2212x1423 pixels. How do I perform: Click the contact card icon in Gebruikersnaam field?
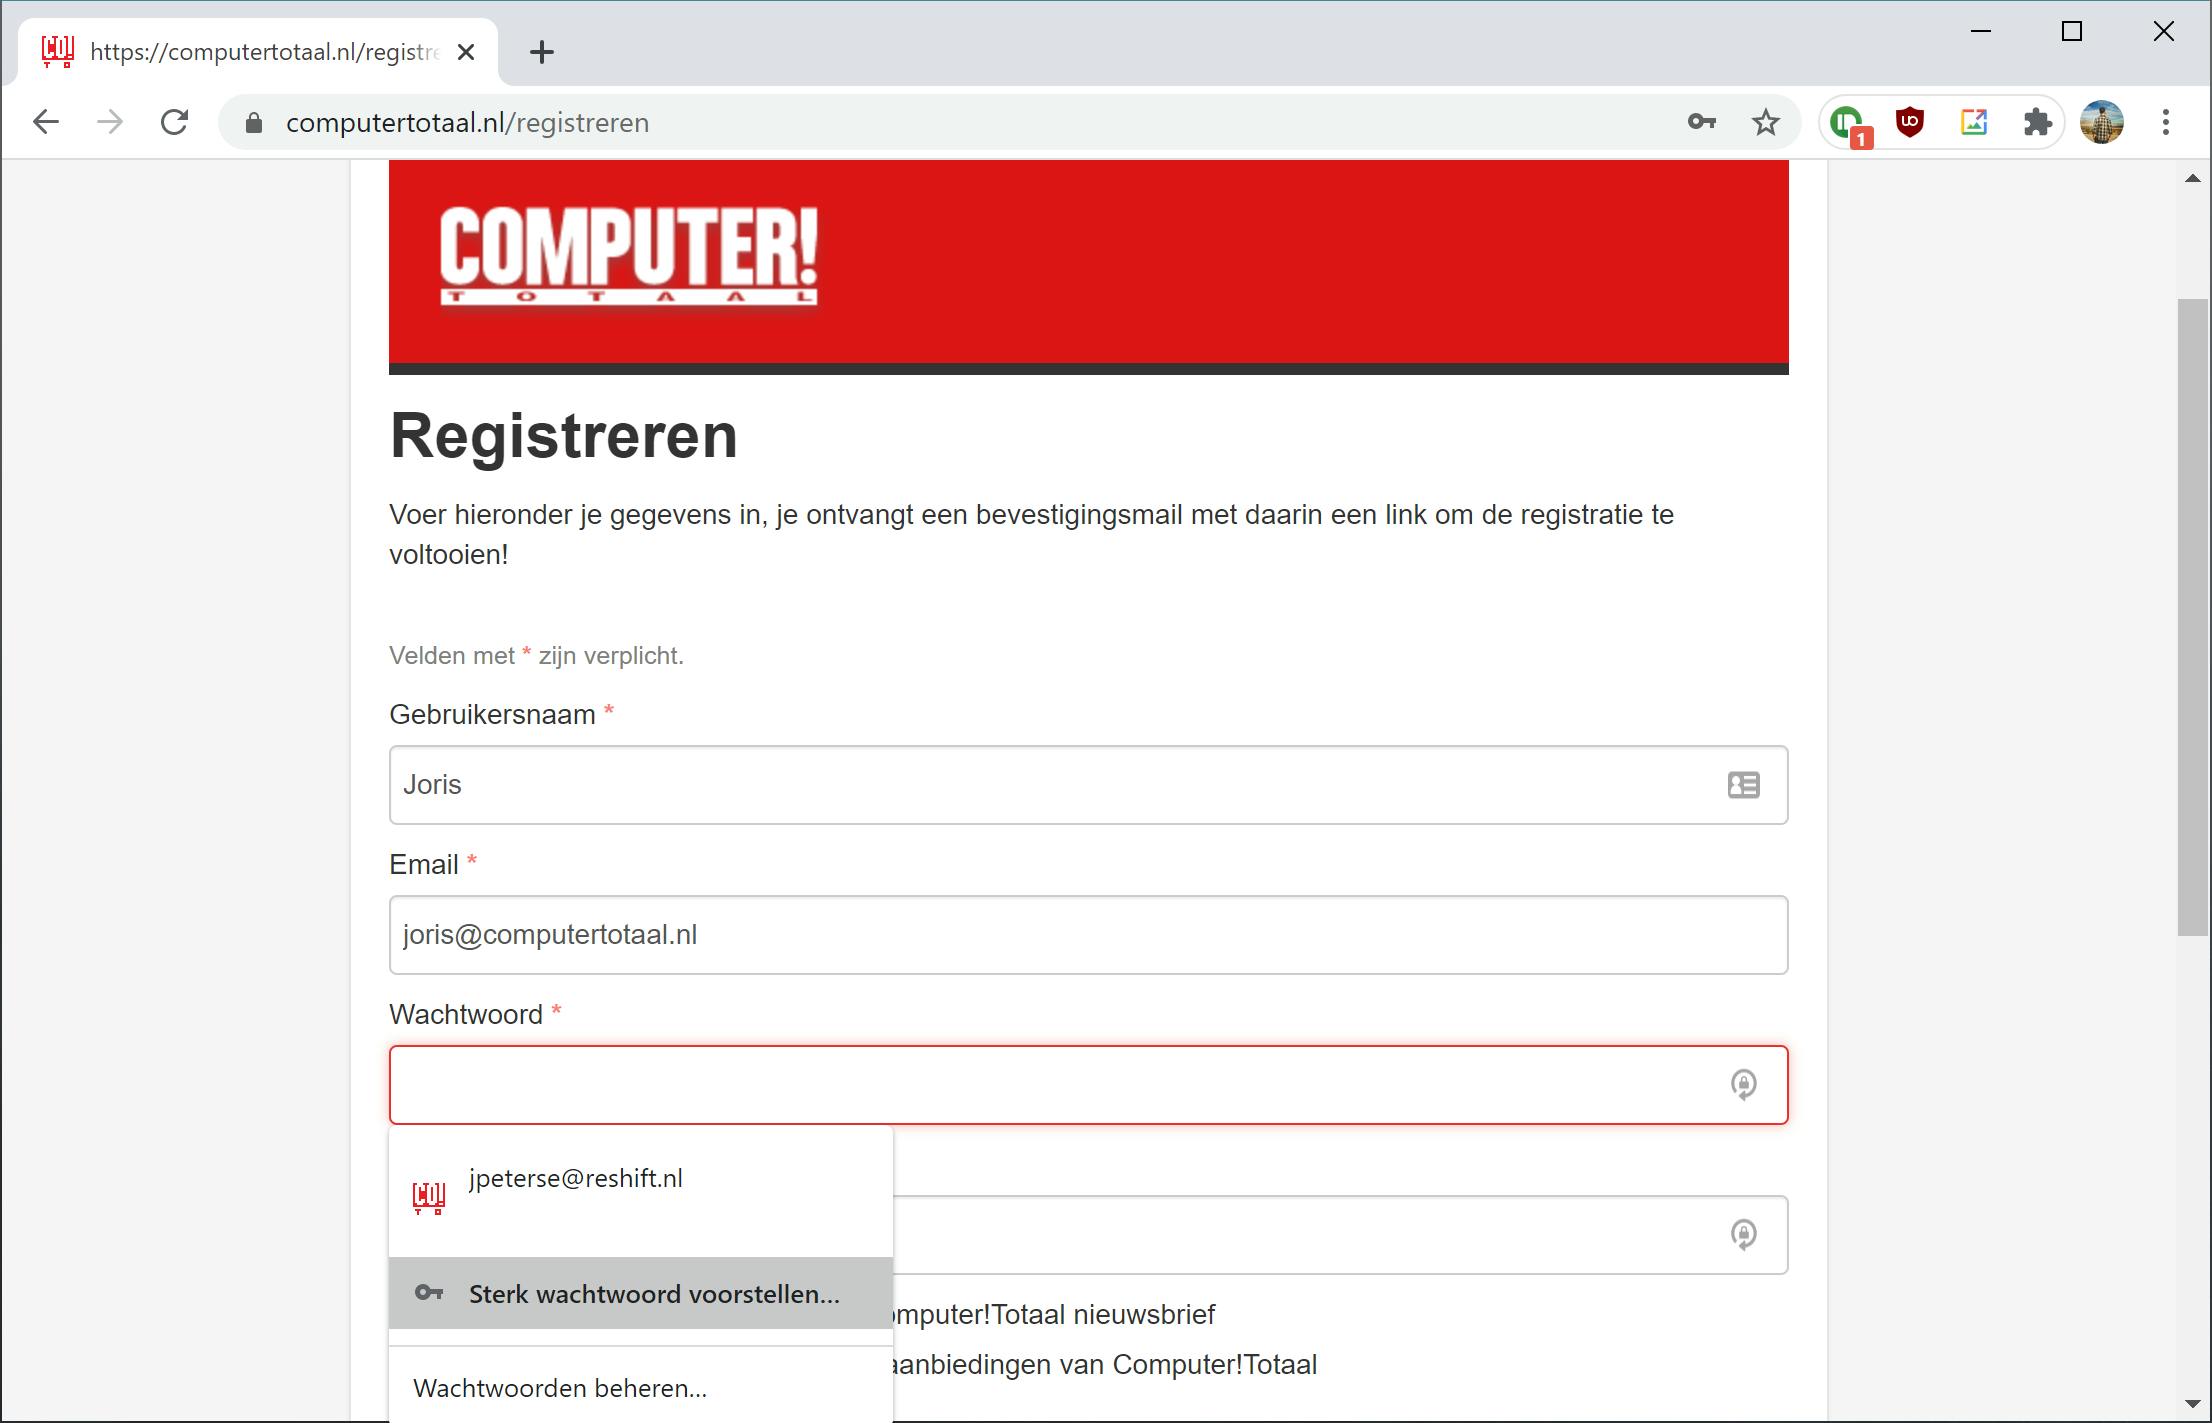1743,785
